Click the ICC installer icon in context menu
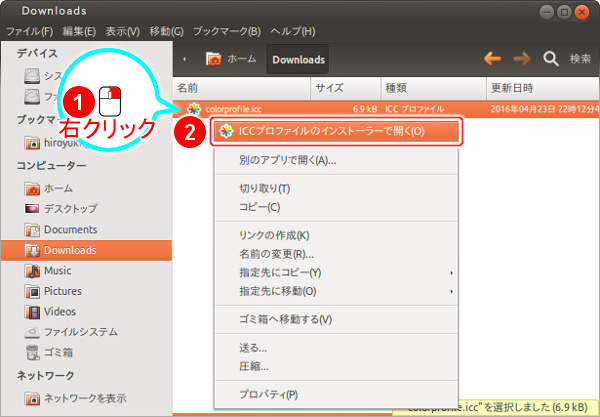600x417 pixels. [x=226, y=131]
